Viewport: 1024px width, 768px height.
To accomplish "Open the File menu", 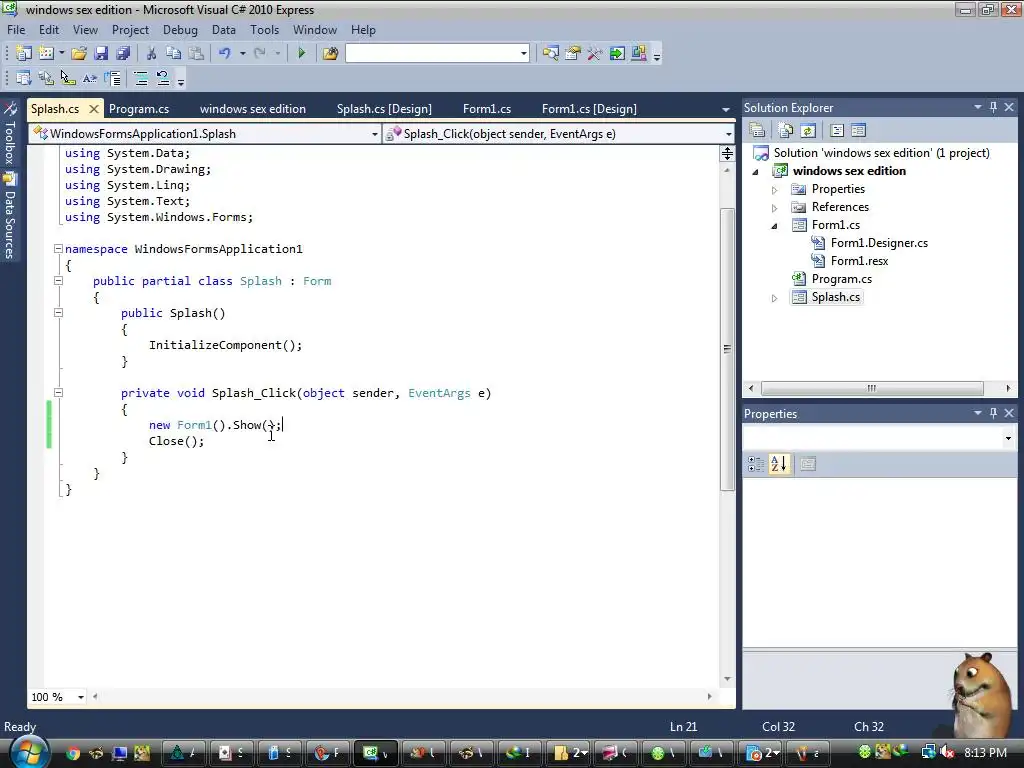I will click(16, 30).
